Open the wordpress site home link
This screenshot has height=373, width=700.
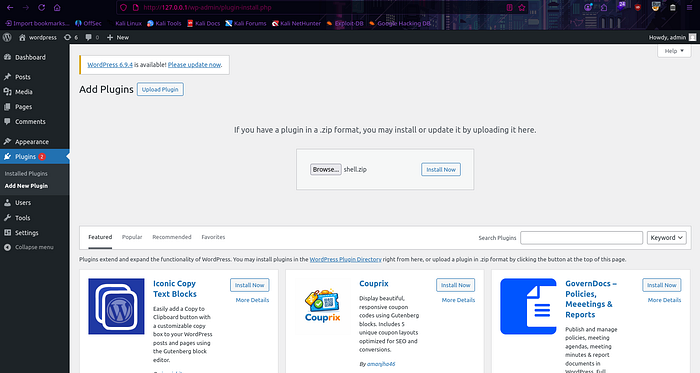[x=38, y=37]
